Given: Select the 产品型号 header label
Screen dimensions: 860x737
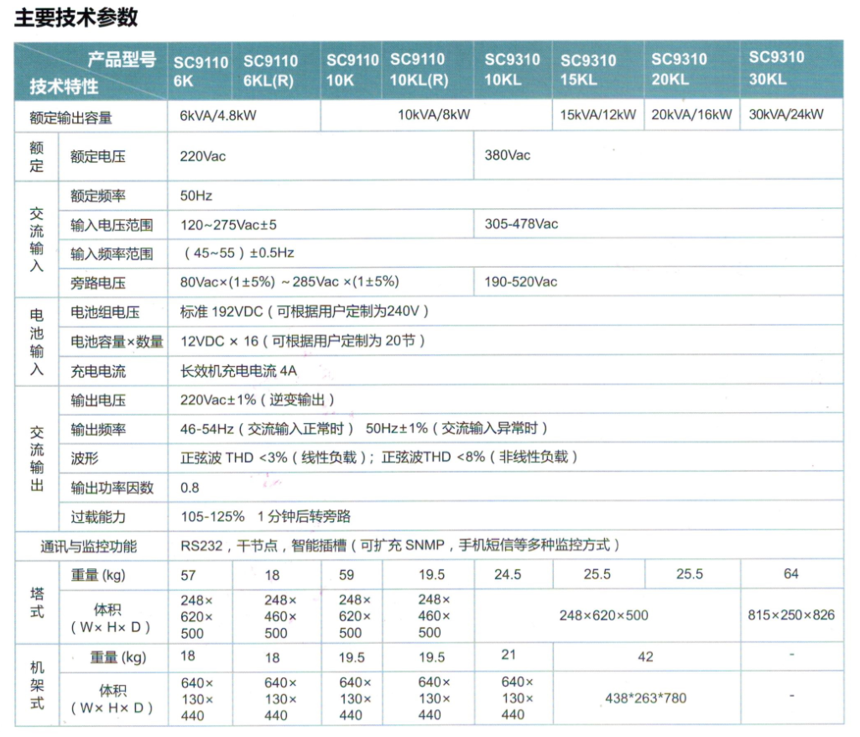Looking at the screenshot, I should pos(122,59).
